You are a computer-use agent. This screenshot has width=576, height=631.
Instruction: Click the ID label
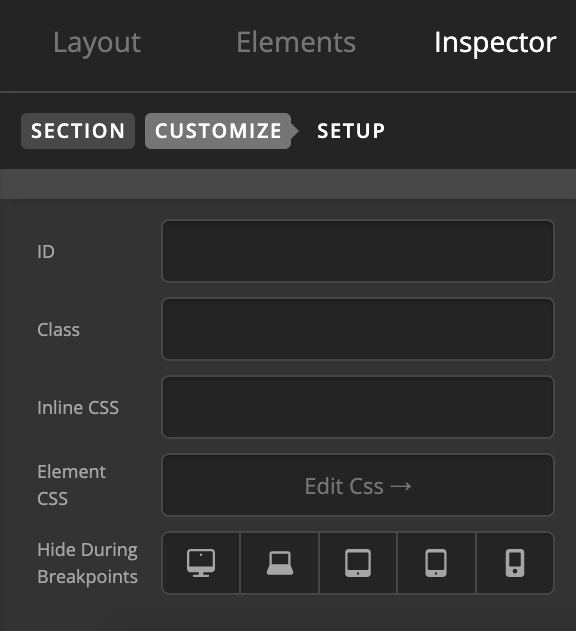45,252
